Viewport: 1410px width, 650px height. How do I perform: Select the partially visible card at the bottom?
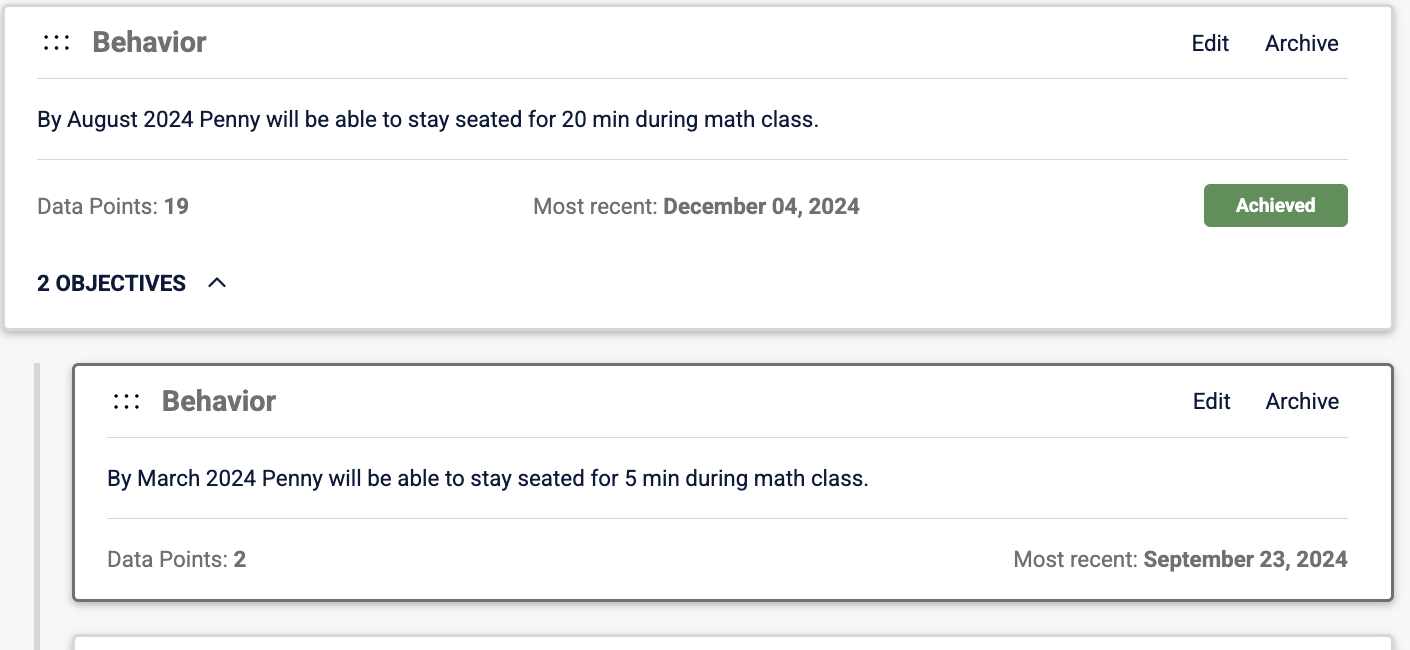coord(733,642)
